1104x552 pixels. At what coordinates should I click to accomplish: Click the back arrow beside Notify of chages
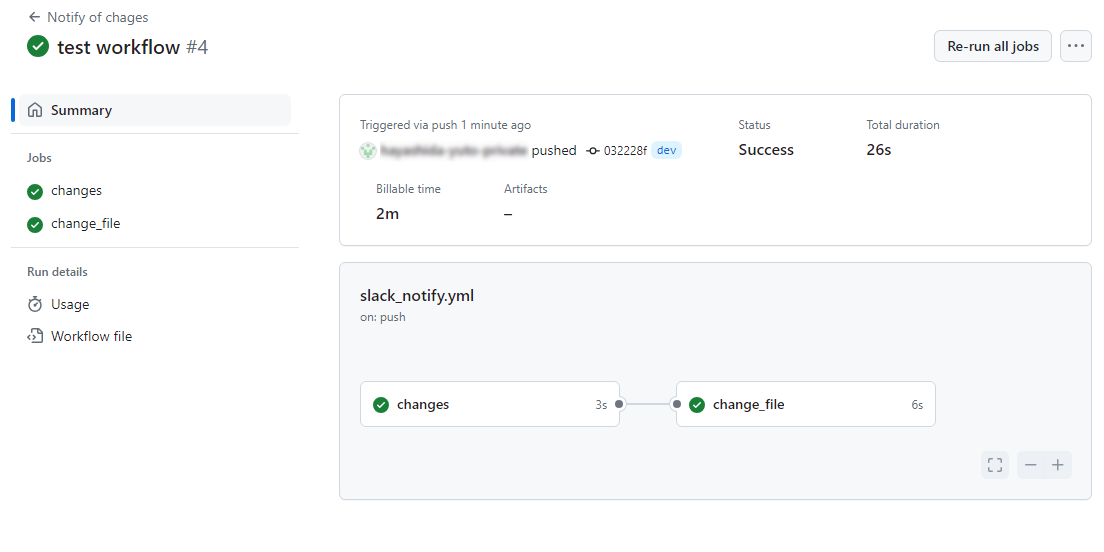pos(34,17)
